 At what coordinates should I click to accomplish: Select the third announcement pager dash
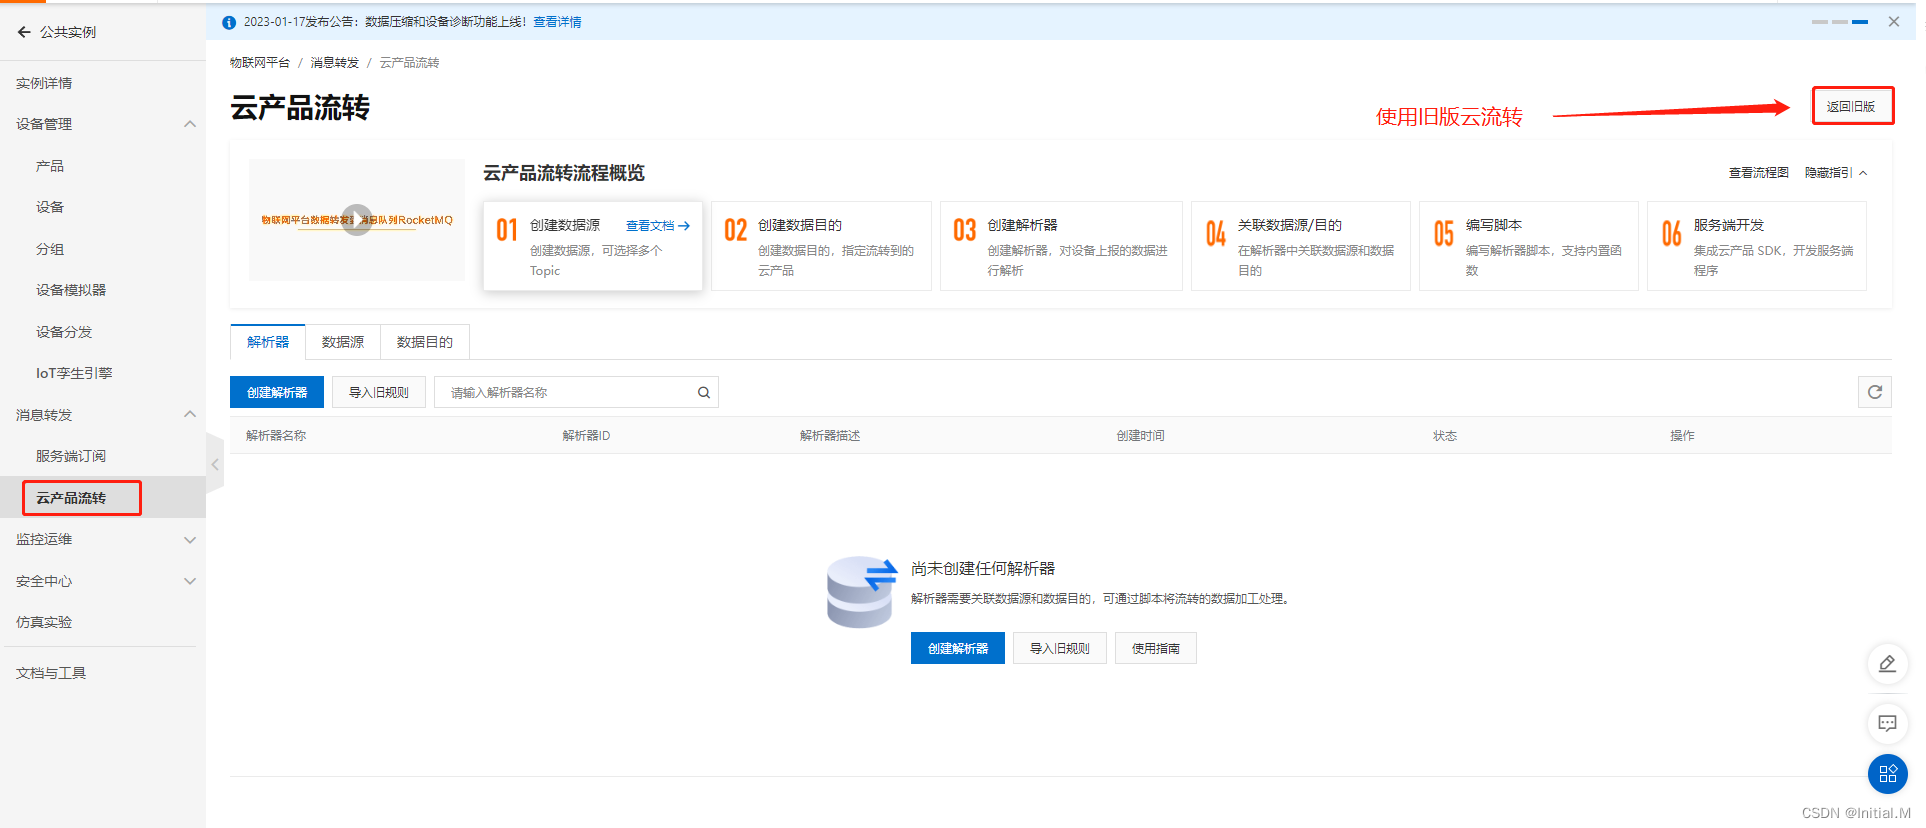coord(1860,22)
